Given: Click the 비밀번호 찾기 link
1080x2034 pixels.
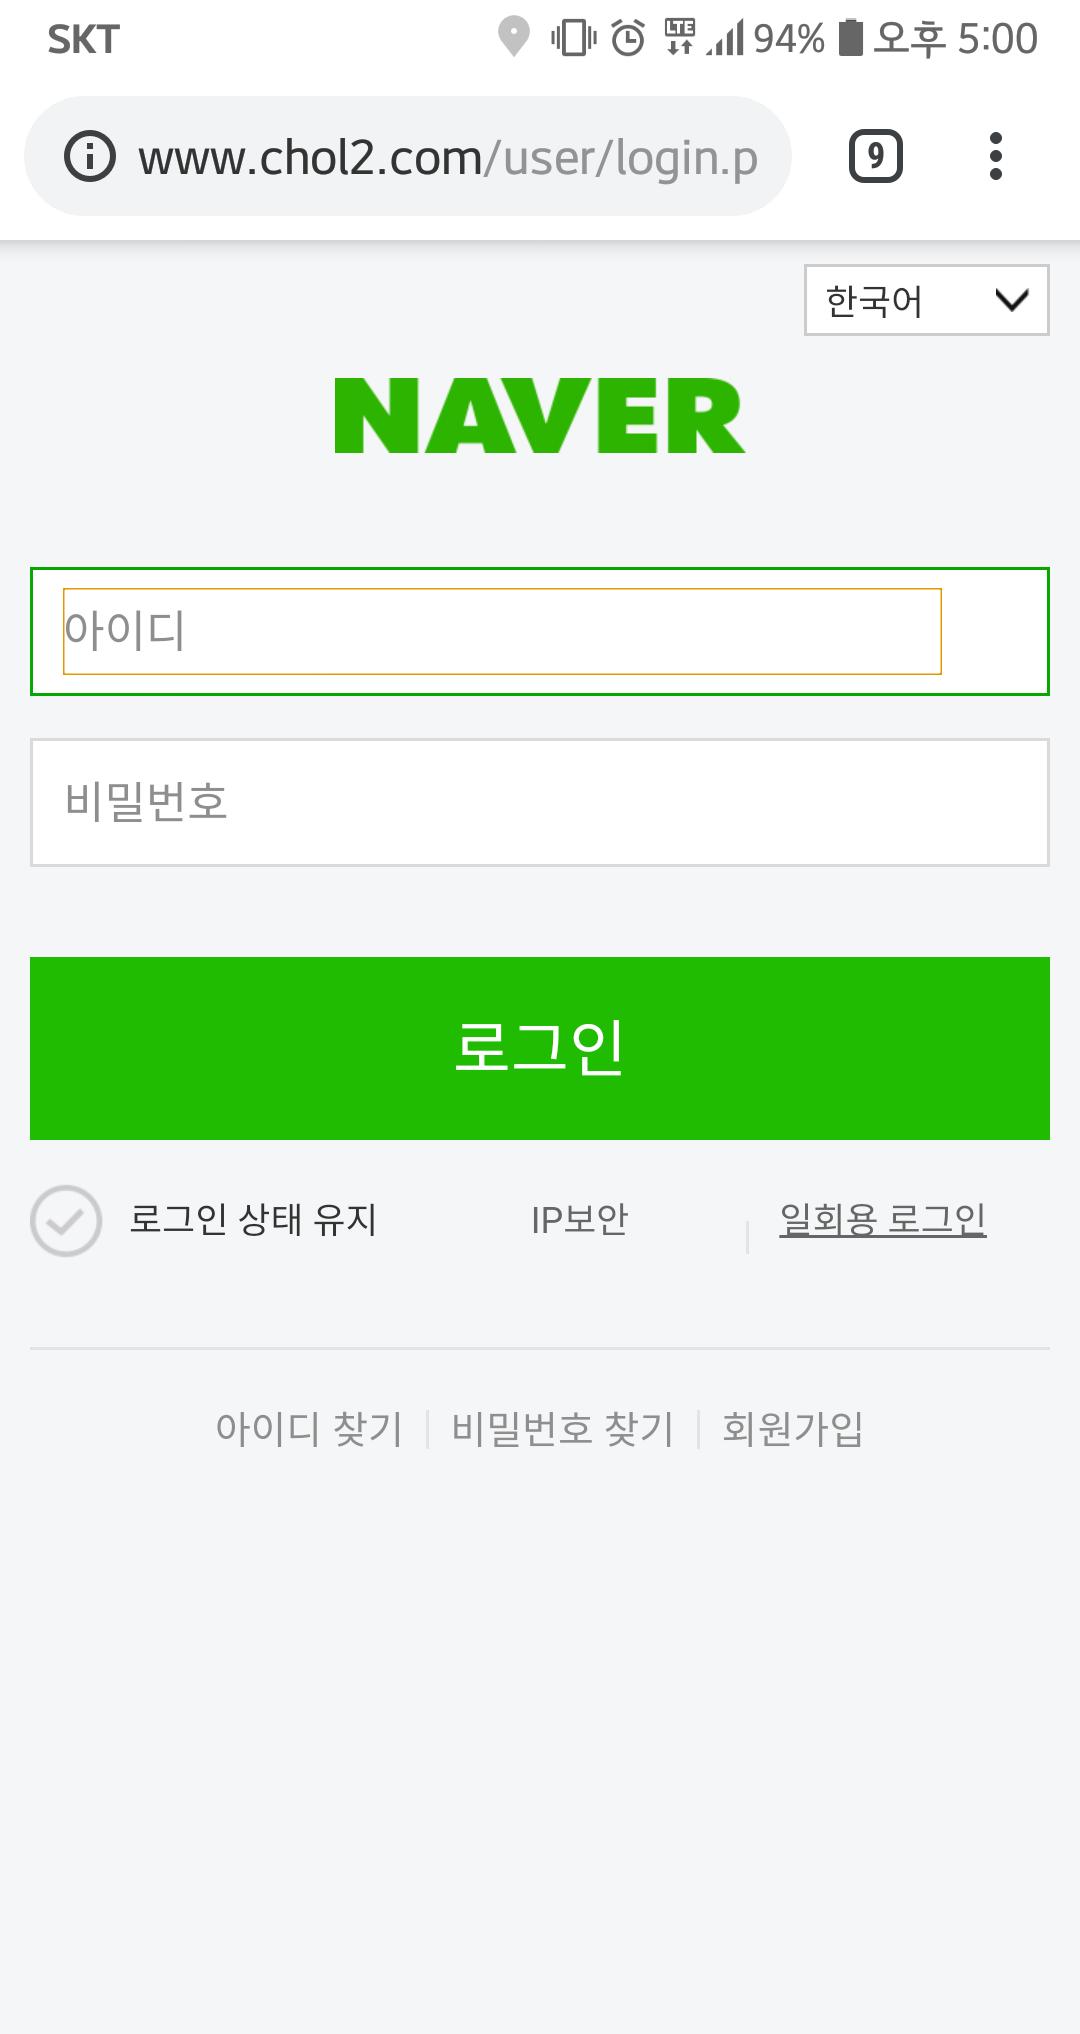Looking at the screenshot, I should click(x=563, y=1429).
